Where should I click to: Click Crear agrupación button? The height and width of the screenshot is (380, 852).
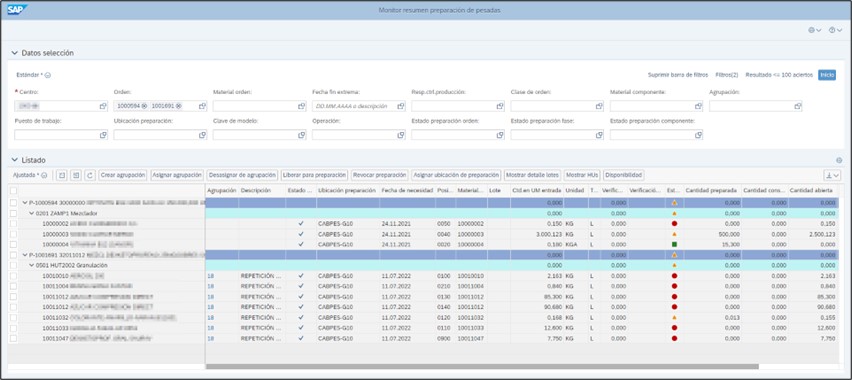point(123,175)
